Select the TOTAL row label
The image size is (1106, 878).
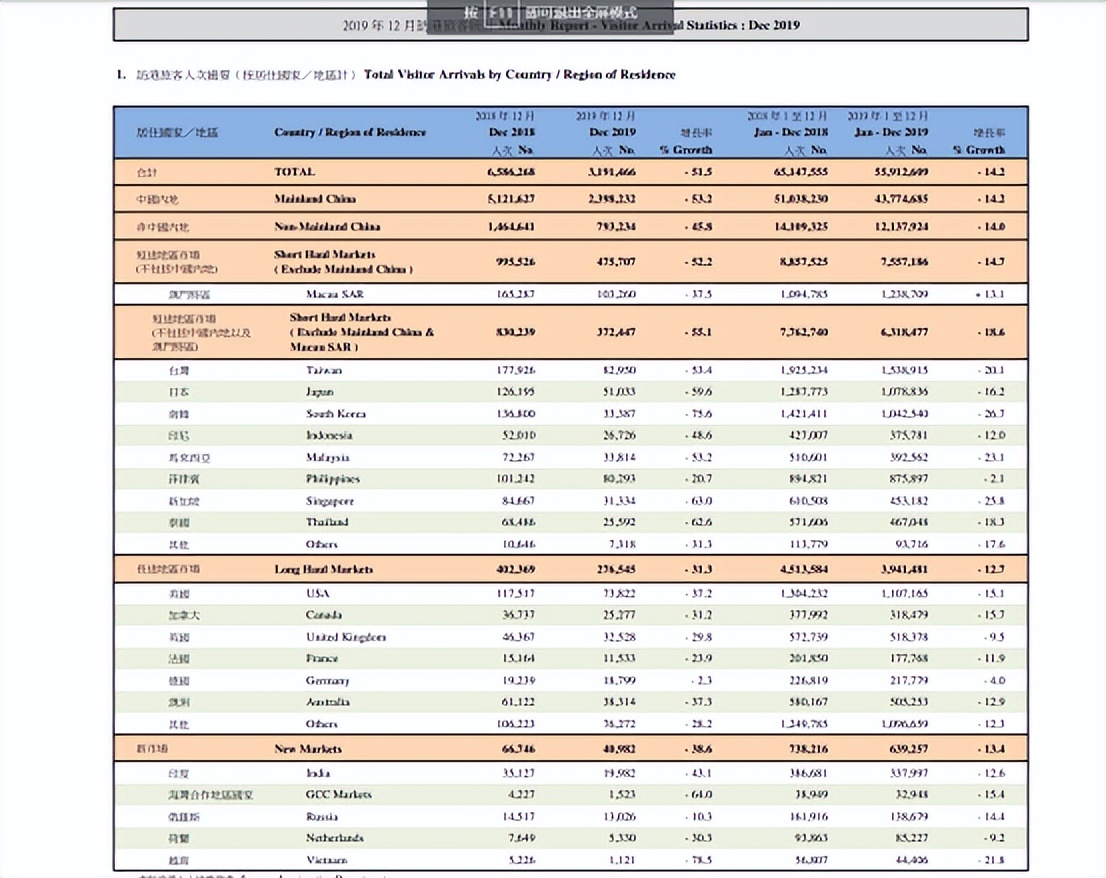[294, 172]
